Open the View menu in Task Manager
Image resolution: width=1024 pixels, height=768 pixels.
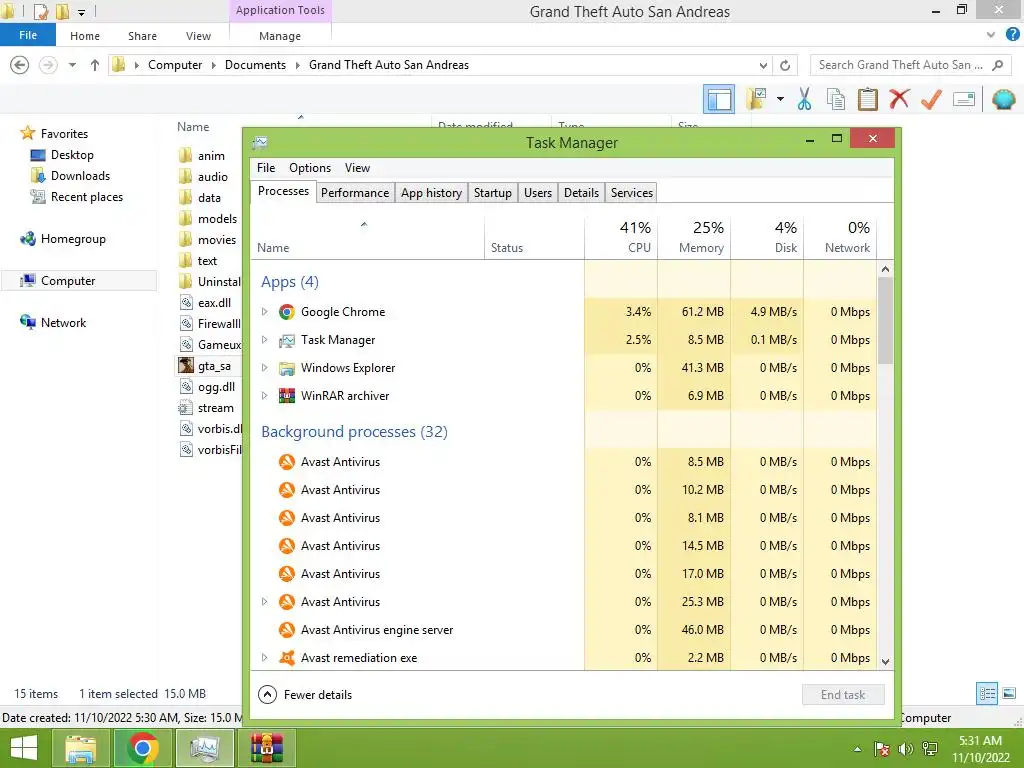[357, 168]
